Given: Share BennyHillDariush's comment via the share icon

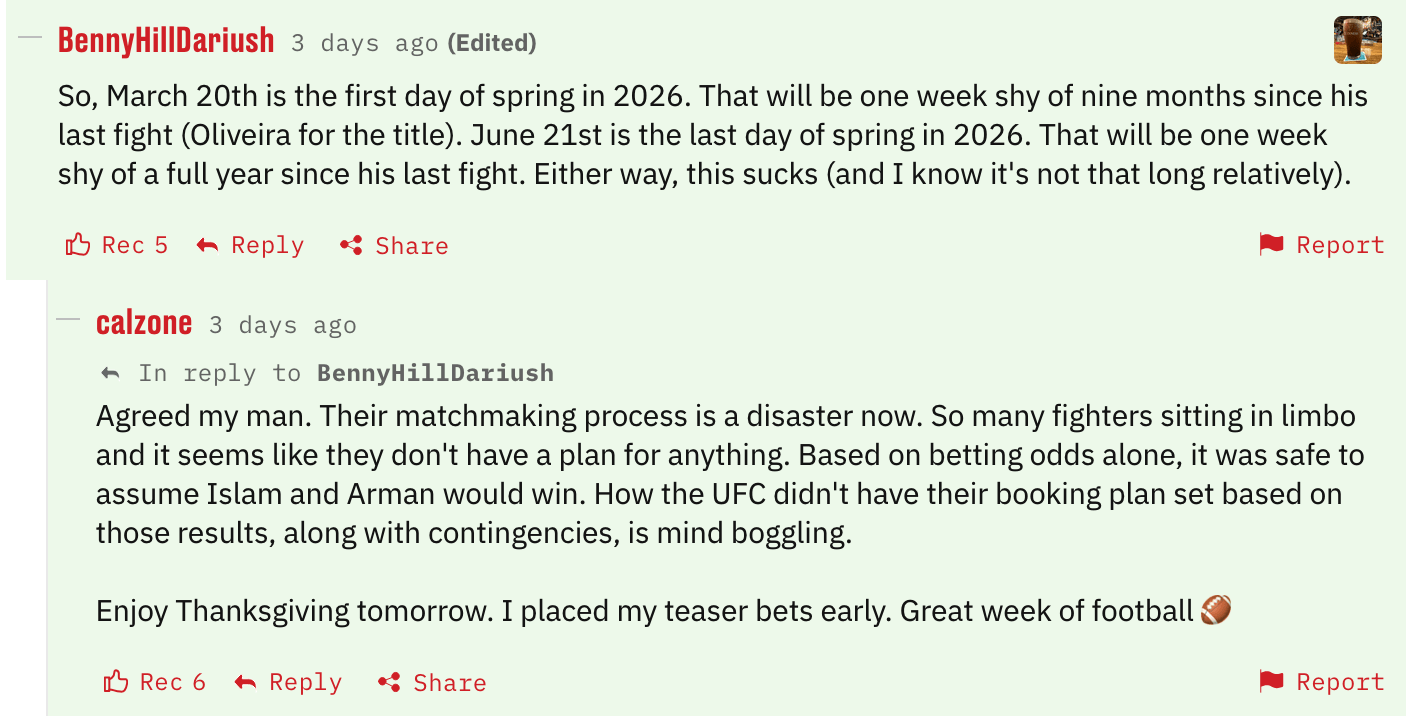Looking at the screenshot, I should click(x=351, y=245).
